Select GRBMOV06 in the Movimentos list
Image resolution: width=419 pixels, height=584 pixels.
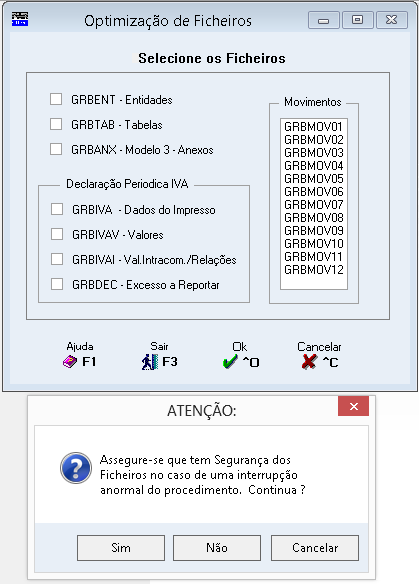tap(314, 191)
